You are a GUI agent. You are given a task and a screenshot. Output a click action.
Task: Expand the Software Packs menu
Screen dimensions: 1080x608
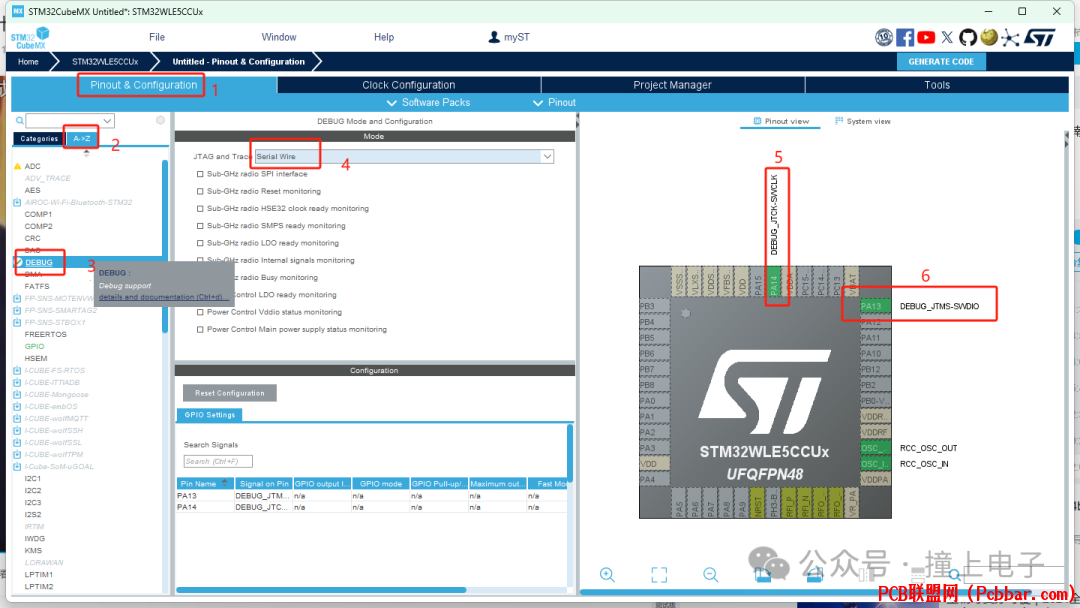(x=428, y=103)
